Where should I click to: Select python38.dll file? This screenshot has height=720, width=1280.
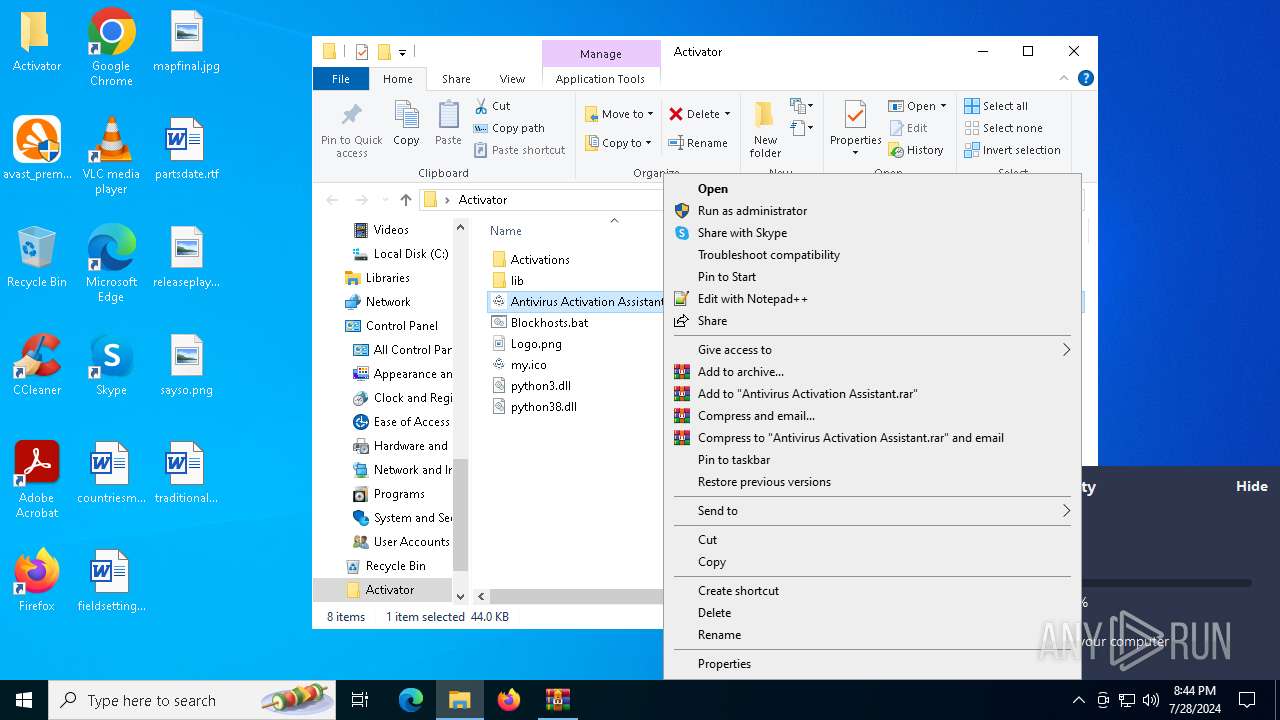coord(543,407)
